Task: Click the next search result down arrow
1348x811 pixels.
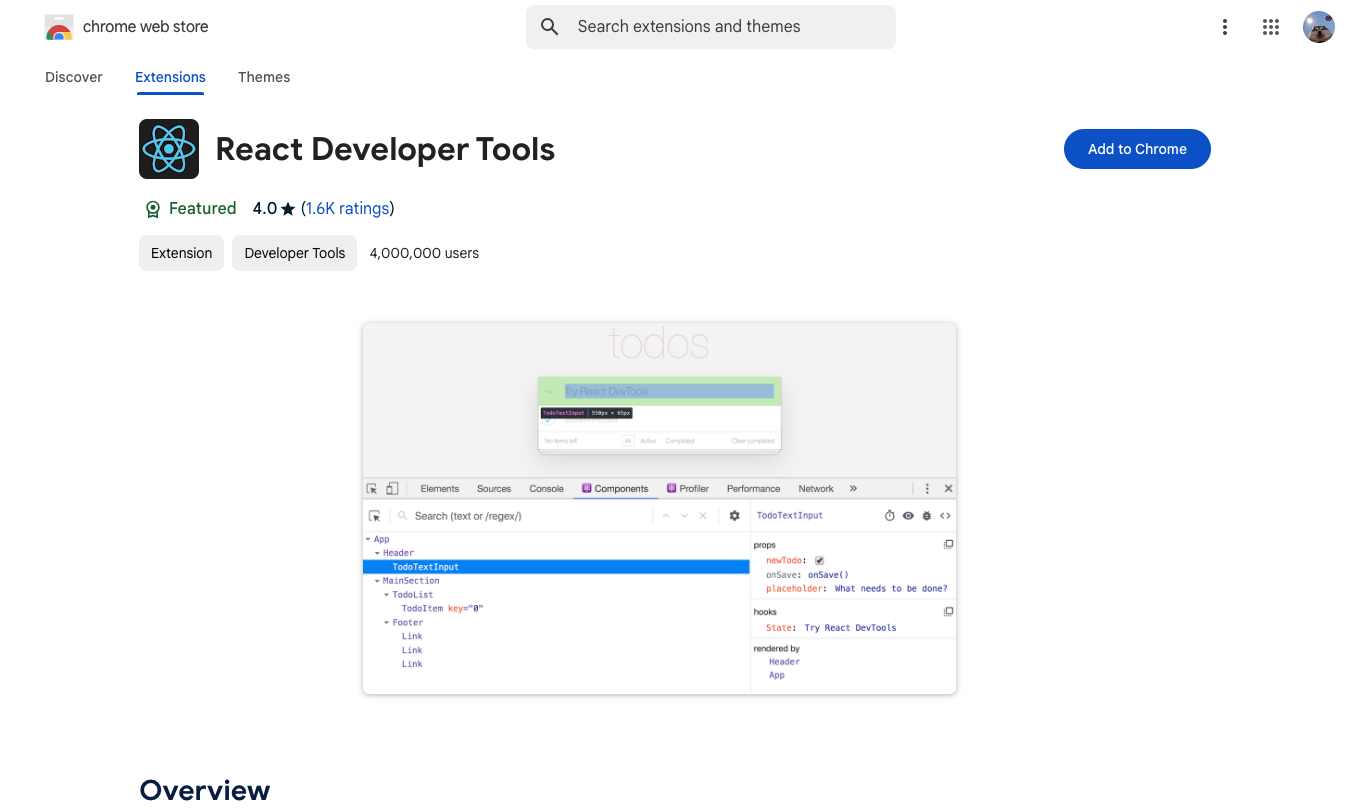Action: point(684,516)
